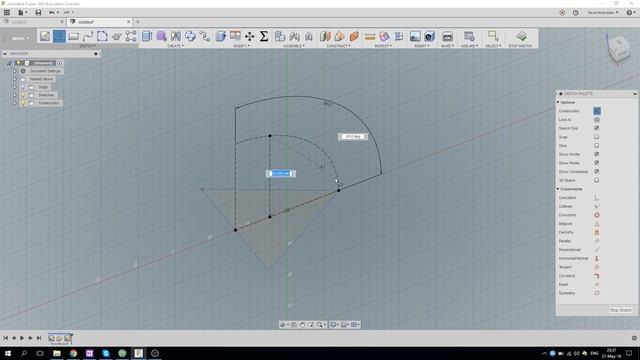This screenshot has width=640, height=360.
Task: Expand the Origin tree node
Action: pos(15,87)
